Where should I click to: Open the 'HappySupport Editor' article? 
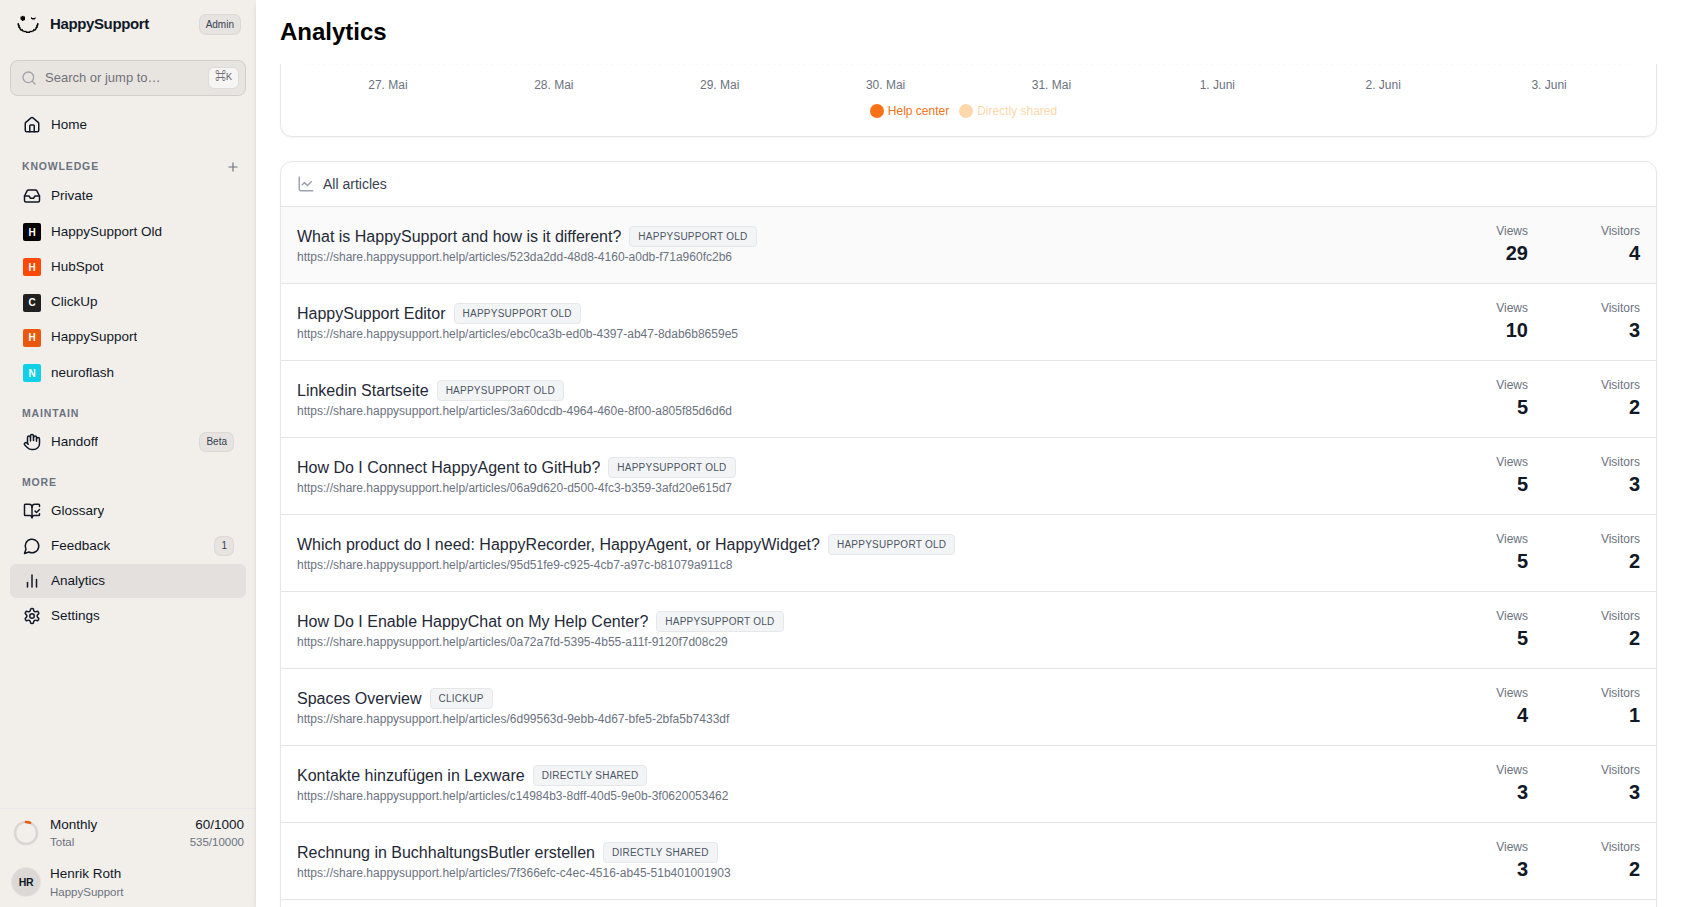point(371,314)
